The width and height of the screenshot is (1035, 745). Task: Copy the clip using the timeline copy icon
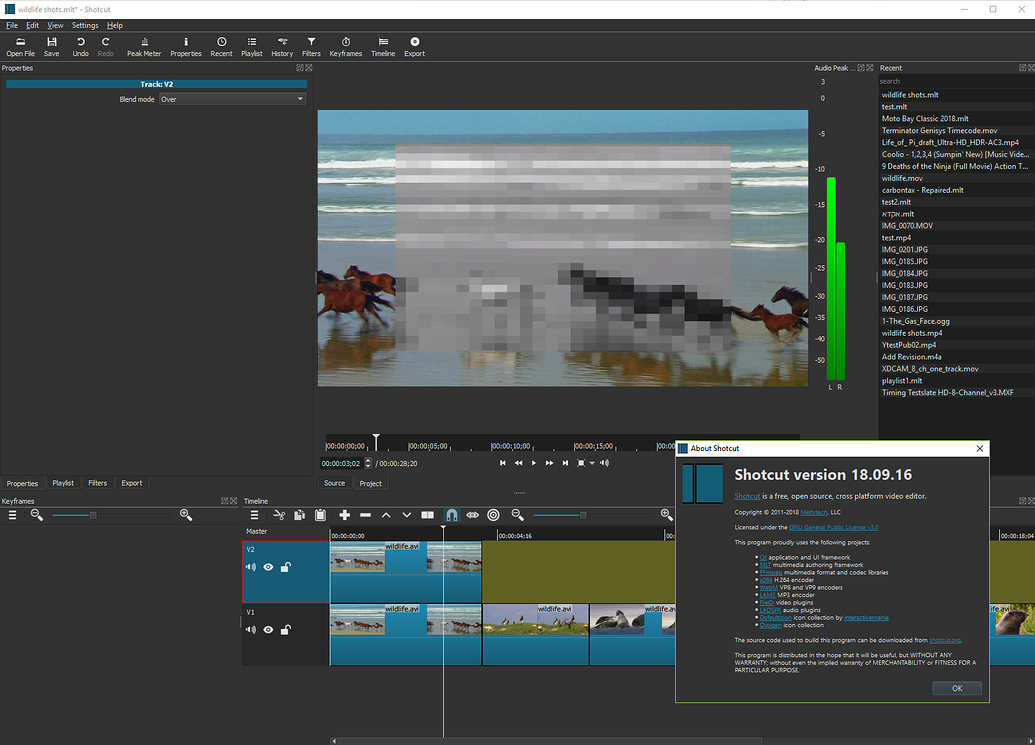pos(300,515)
